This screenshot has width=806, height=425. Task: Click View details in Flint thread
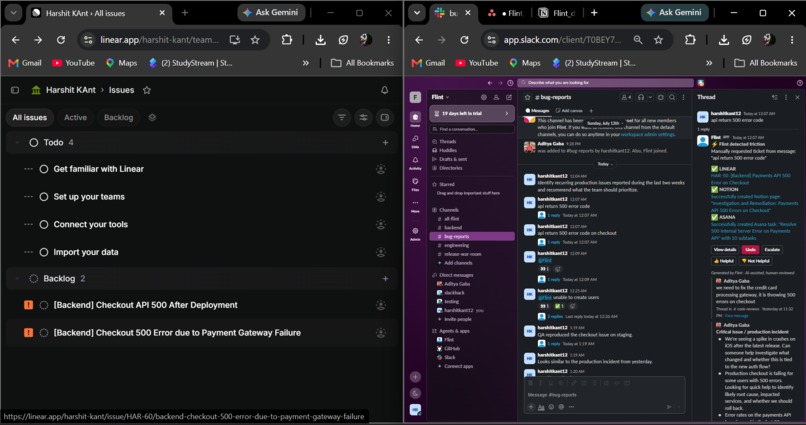click(725, 250)
